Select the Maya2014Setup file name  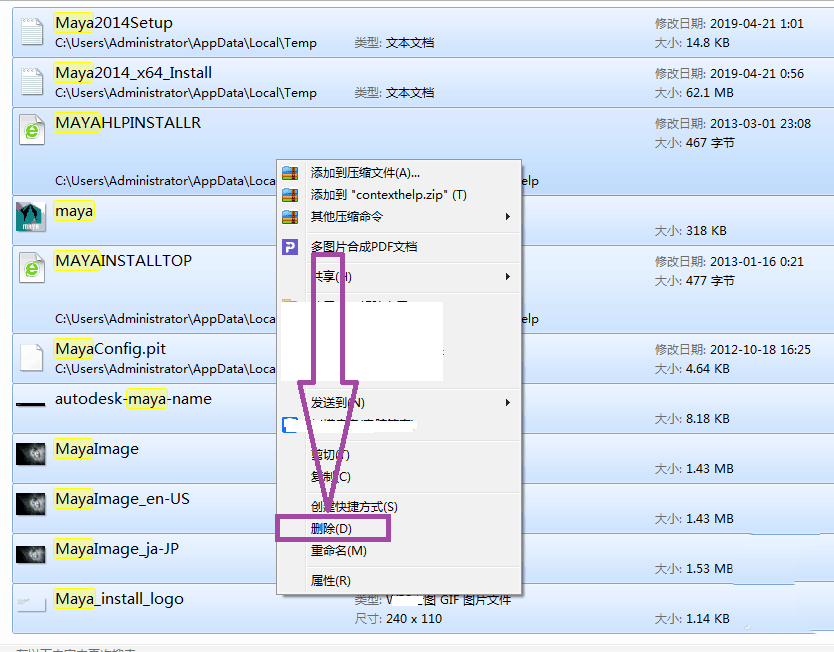click(x=114, y=23)
